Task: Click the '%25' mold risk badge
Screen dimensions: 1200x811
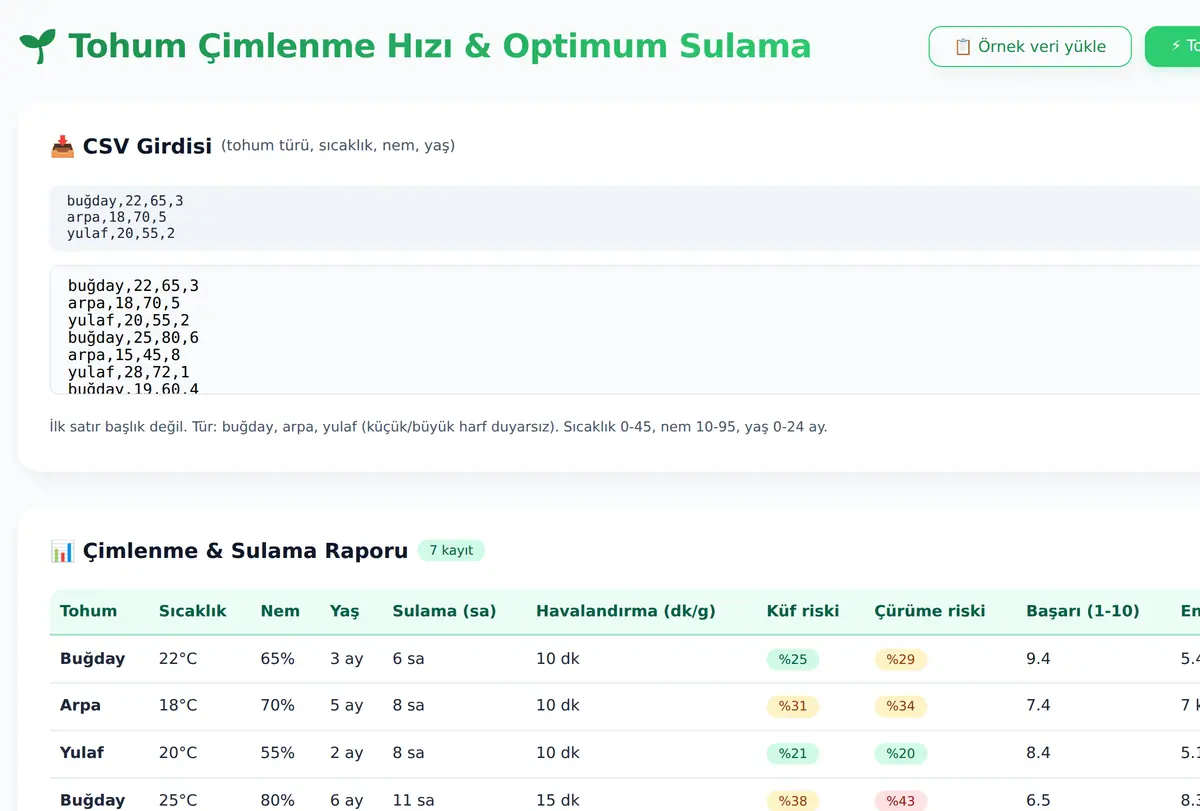Action: click(793, 659)
